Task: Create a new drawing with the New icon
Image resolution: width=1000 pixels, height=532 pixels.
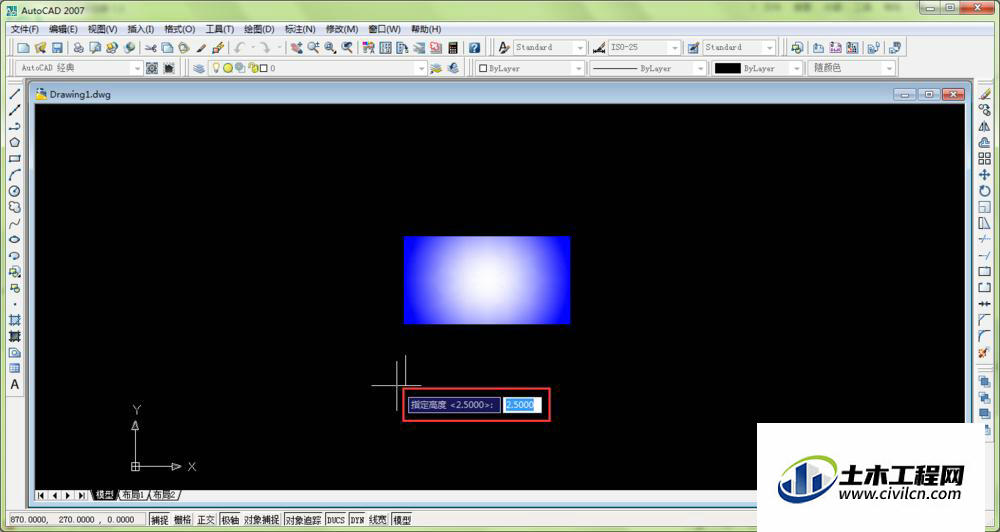Action: 24,48
